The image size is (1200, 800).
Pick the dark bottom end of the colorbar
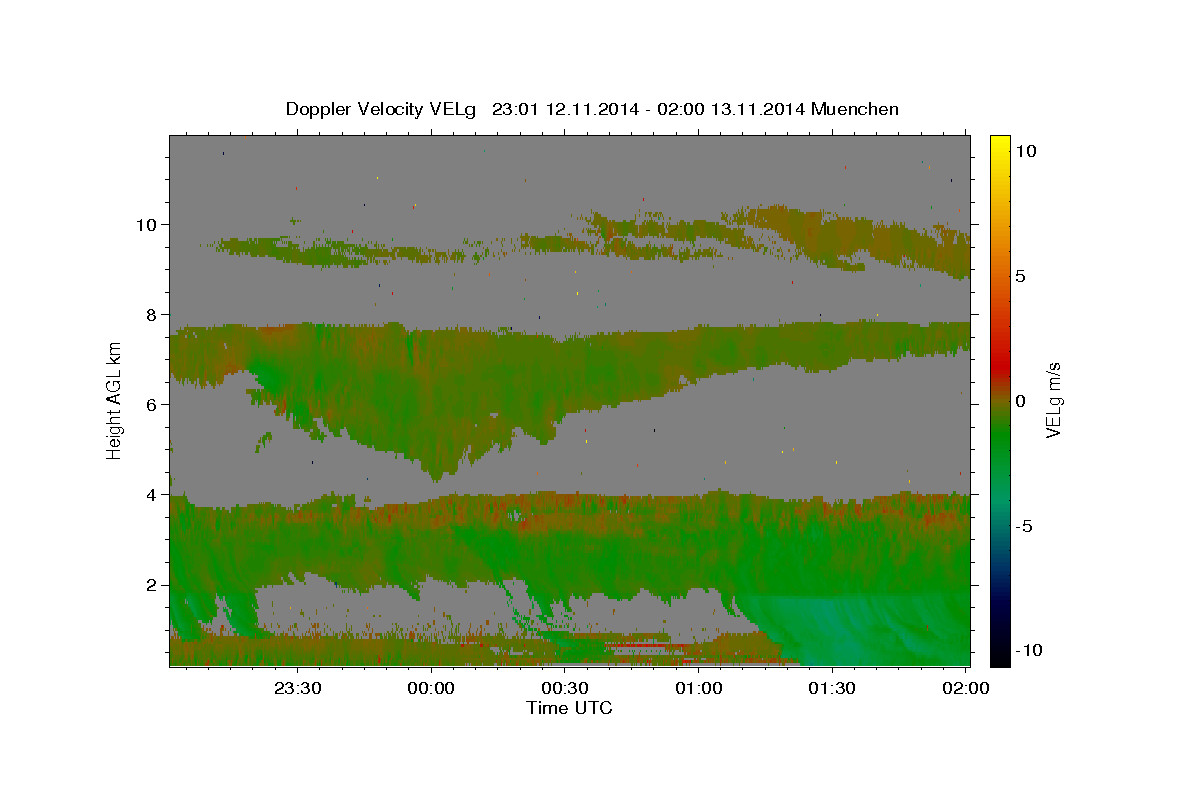[x=1000, y=655]
